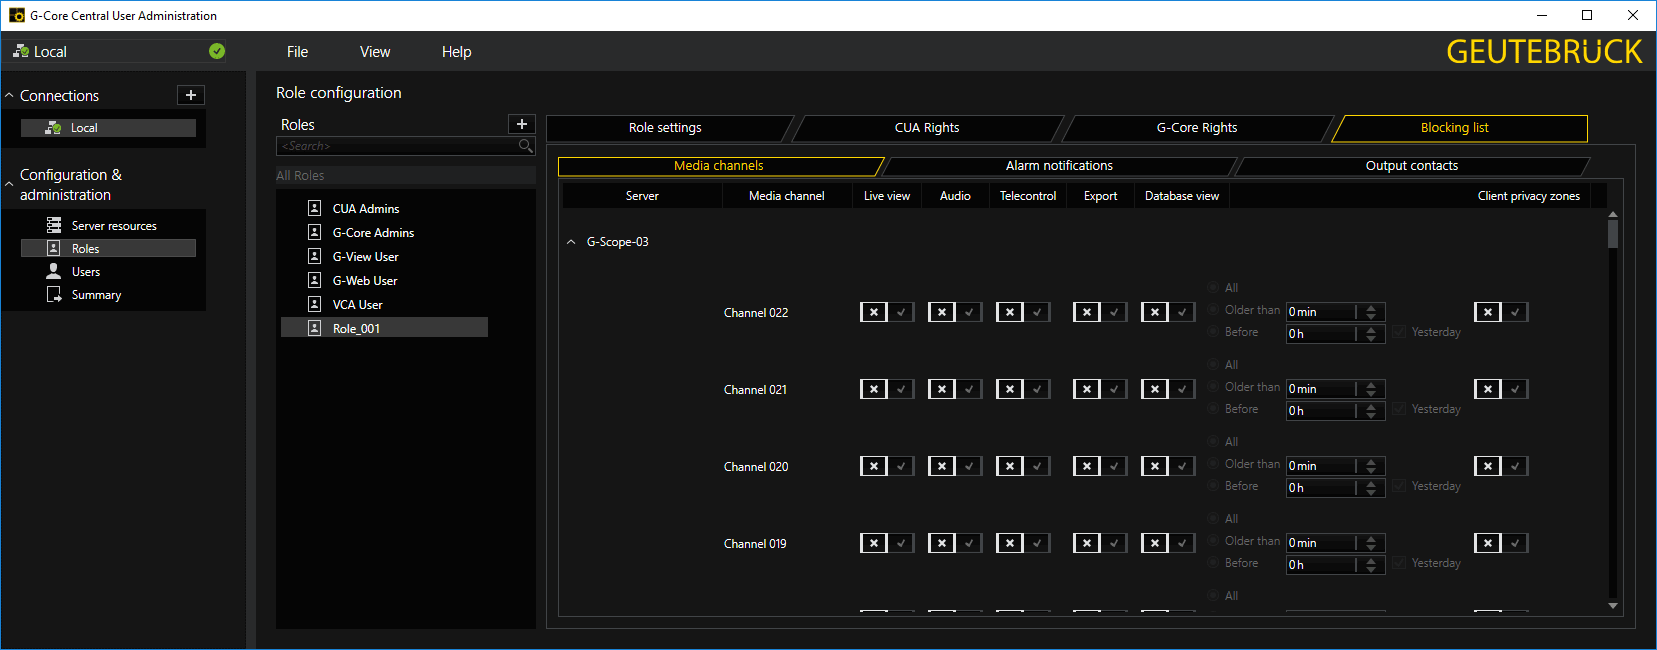Screen dimensions: 1657x650
Task: Select Older than radio for Channel 021
Action: click(x=1213, y=387)
